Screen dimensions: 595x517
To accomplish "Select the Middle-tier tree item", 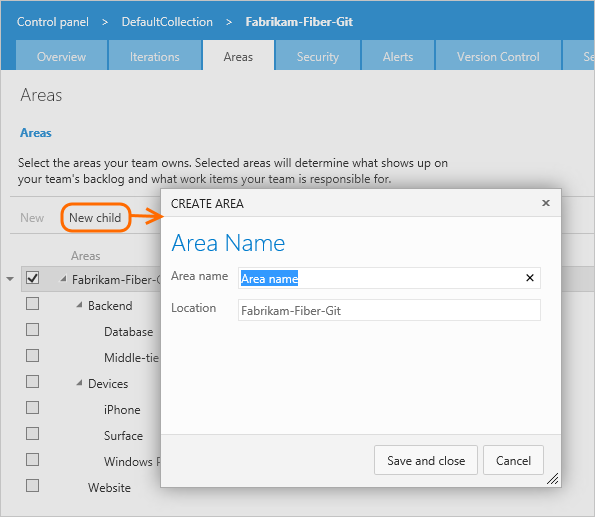I will [x=132, y=358].
